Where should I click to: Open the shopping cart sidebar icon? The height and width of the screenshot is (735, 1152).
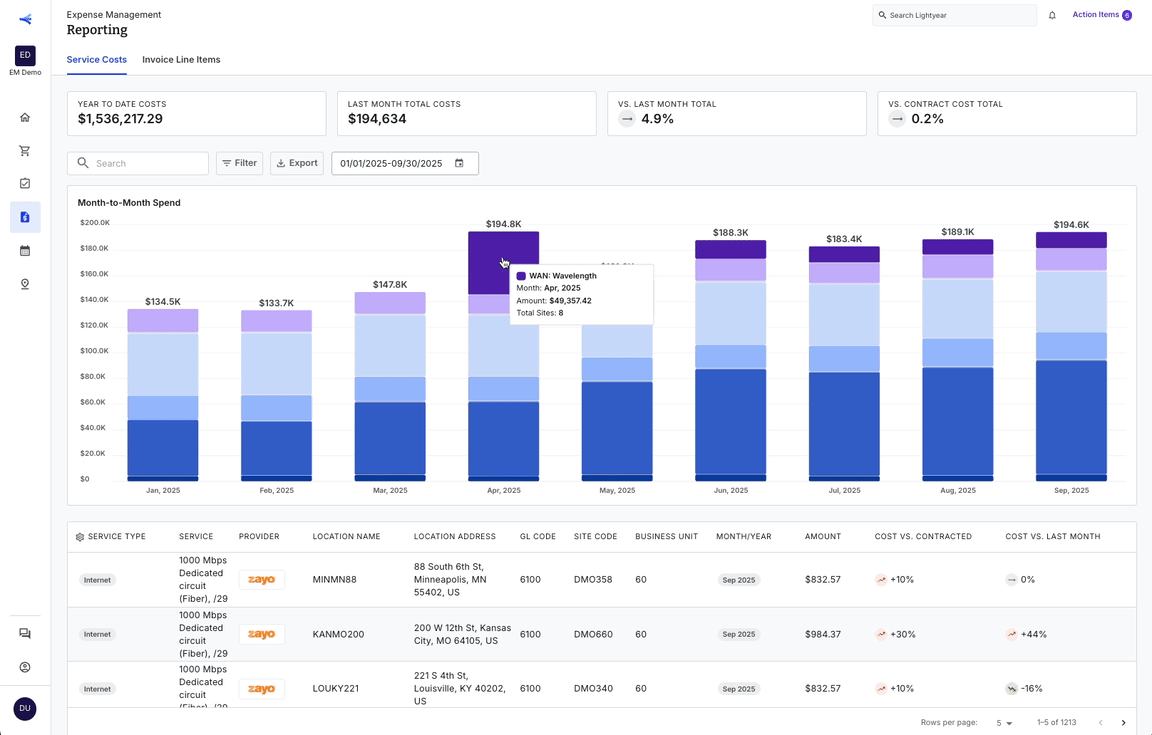[25, 151]
